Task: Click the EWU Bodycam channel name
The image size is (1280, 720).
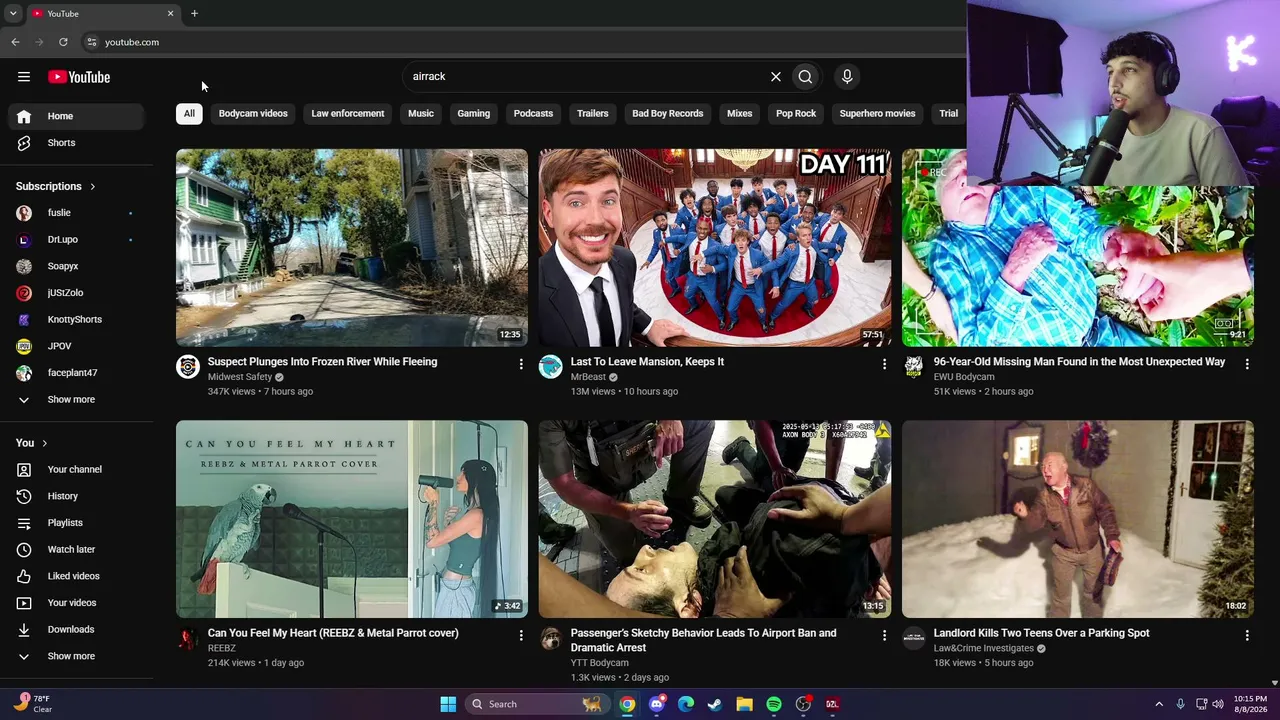Action: [x=964, y=377]
